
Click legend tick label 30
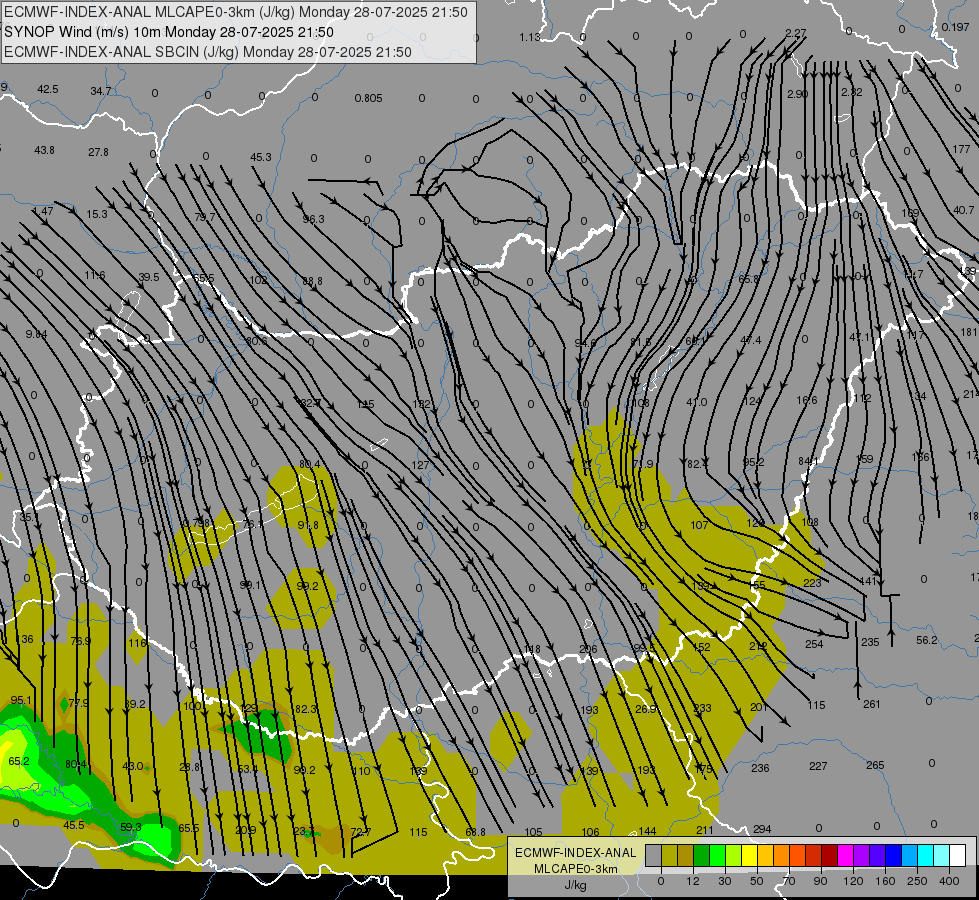724,881
